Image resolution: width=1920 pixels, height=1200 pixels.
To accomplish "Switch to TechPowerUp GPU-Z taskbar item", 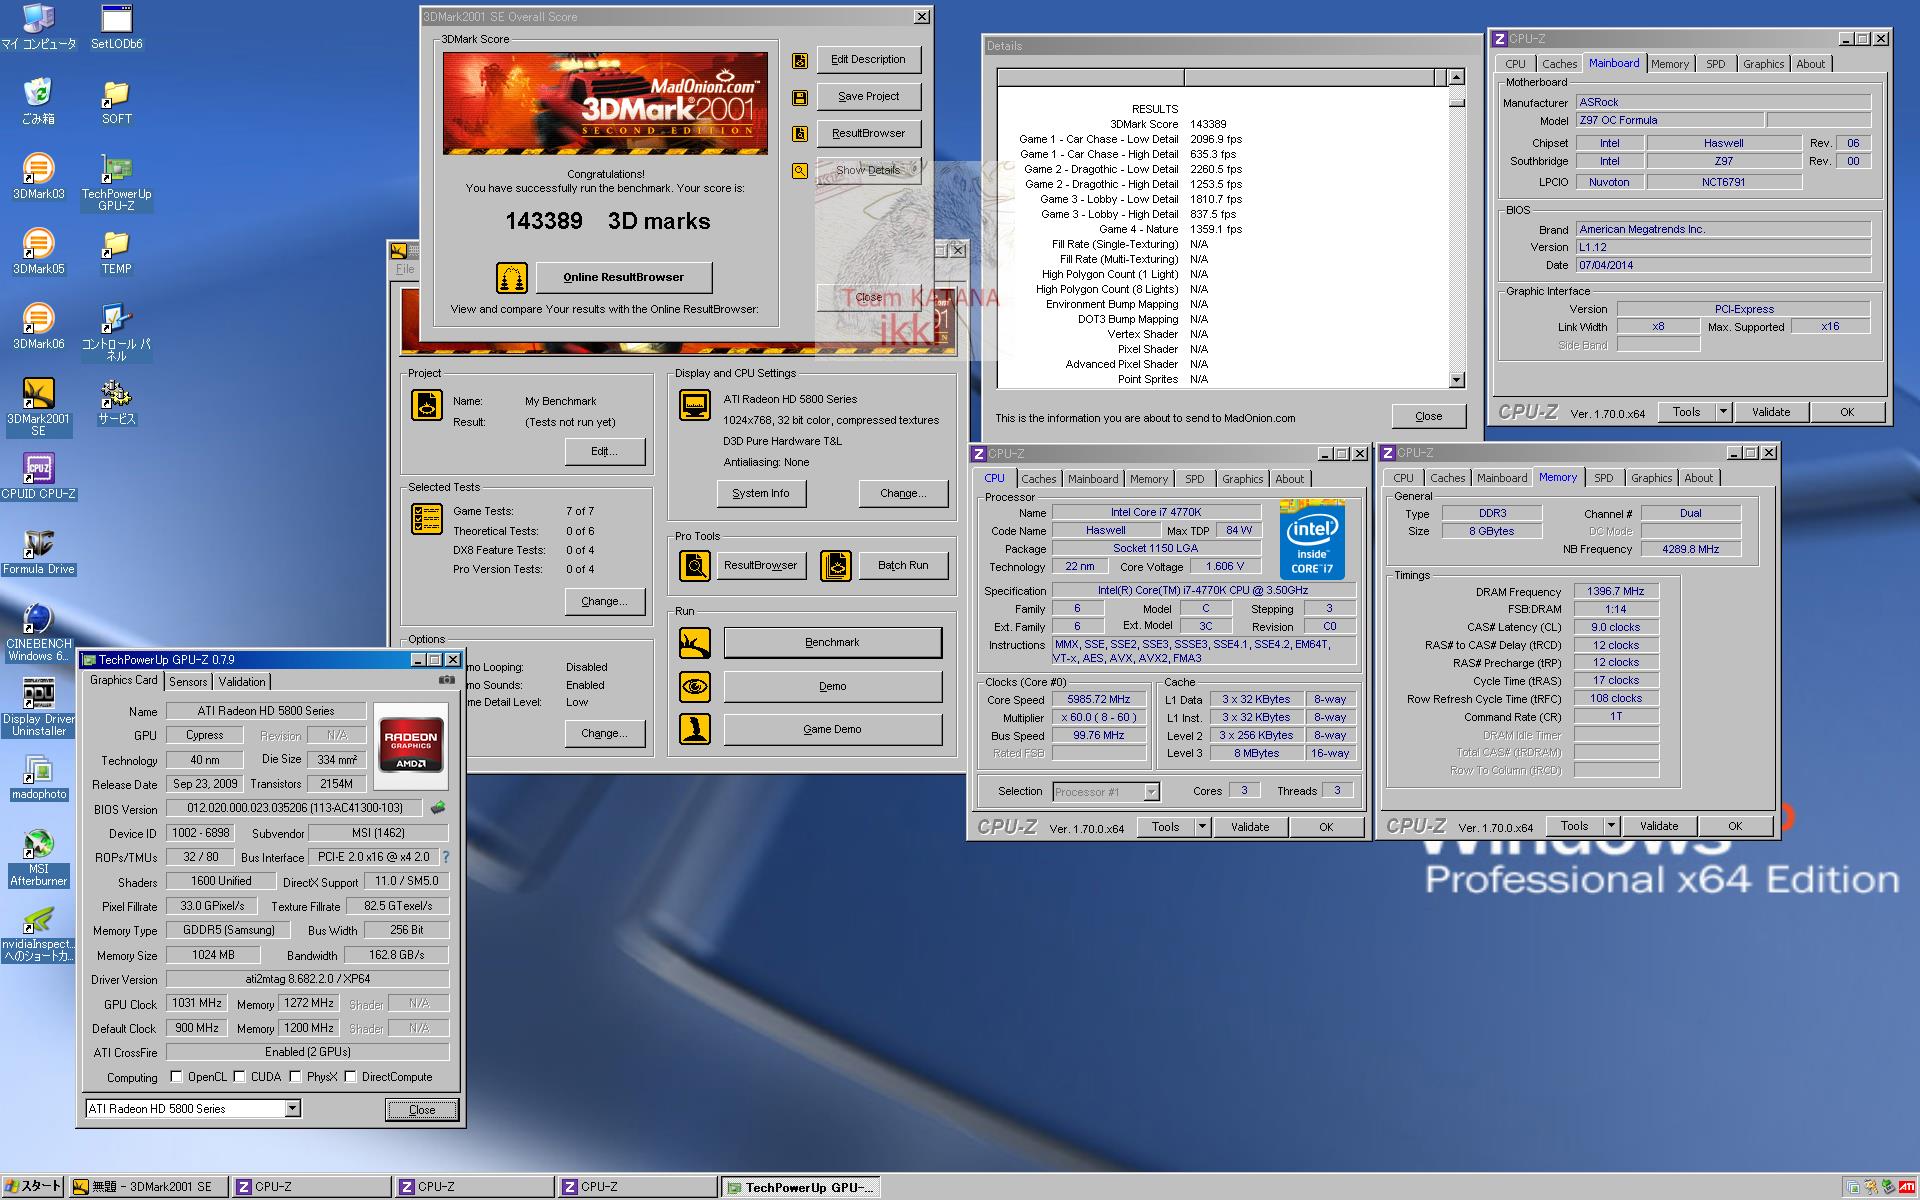I will click(800, 1187).
